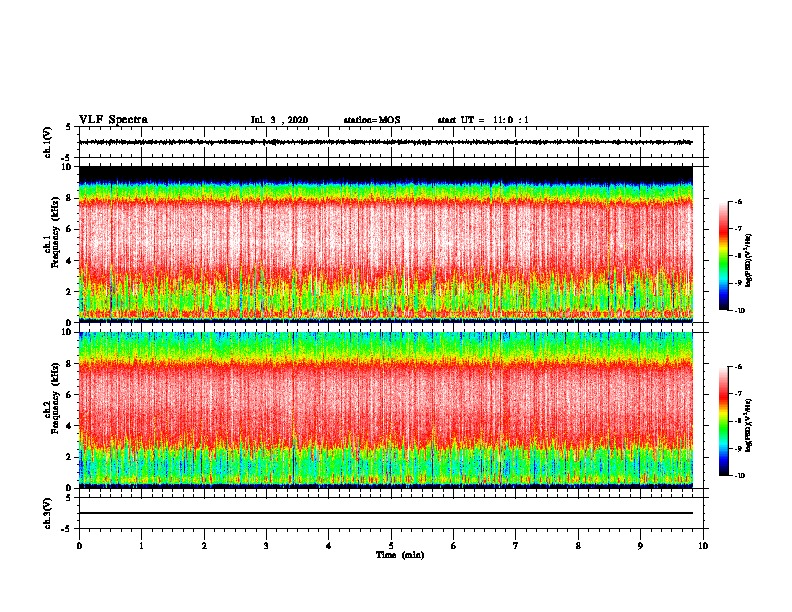Click the ch.2 spectrogram image
Screen dimensions: 792x612
(x=386, y=410)
